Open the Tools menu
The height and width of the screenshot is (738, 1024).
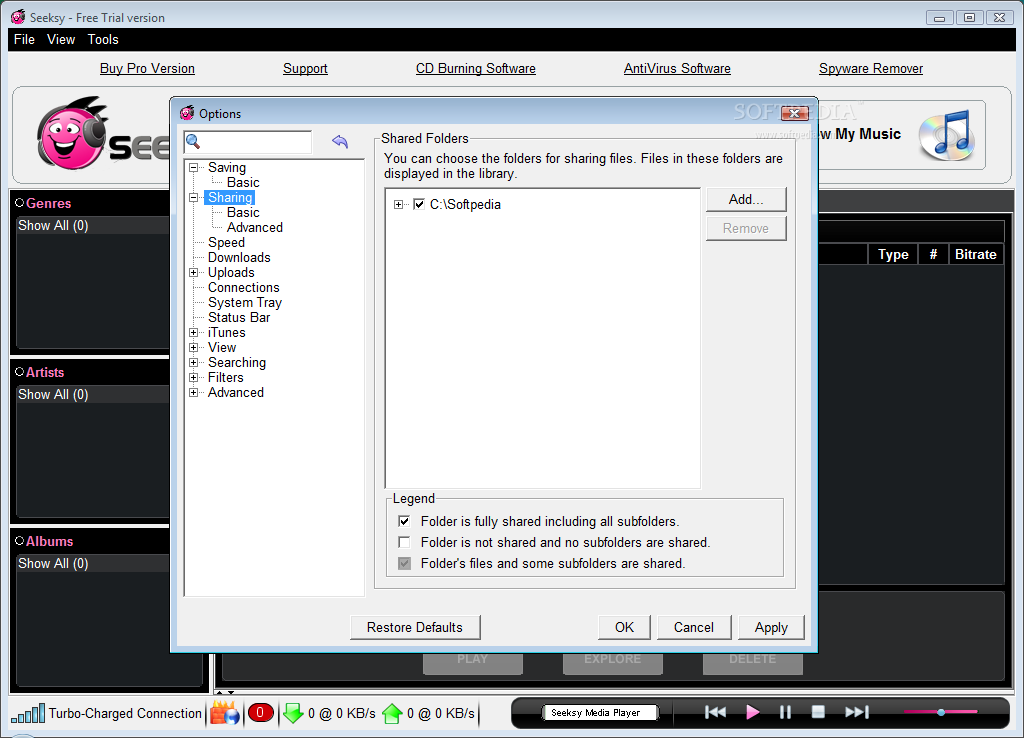[x=103, y=39]
